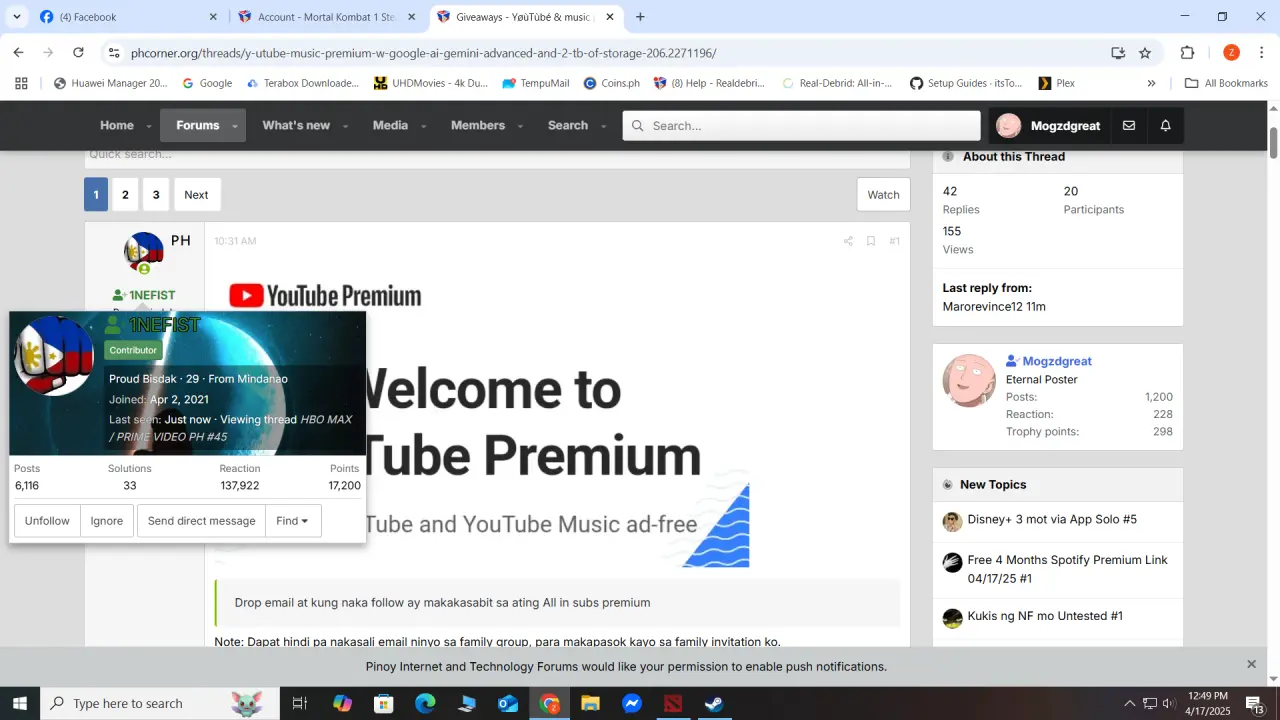Open What's new nav item
This screenshot has width=1280, height=720.
296,126
